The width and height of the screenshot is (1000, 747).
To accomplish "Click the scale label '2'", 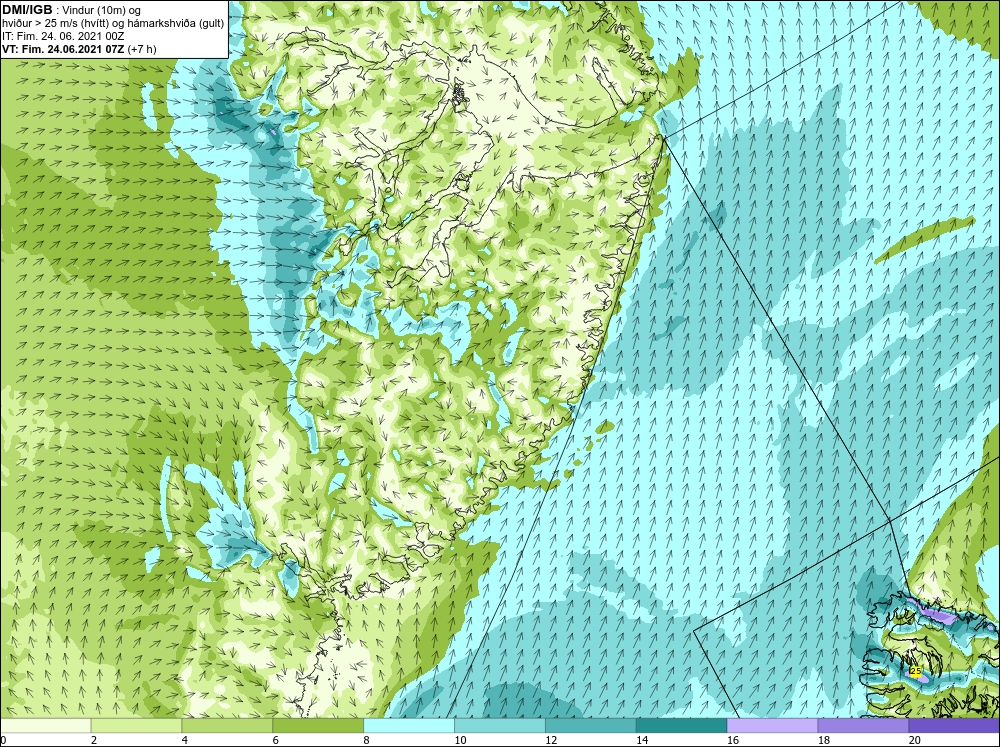I will [x=94, y=740].
